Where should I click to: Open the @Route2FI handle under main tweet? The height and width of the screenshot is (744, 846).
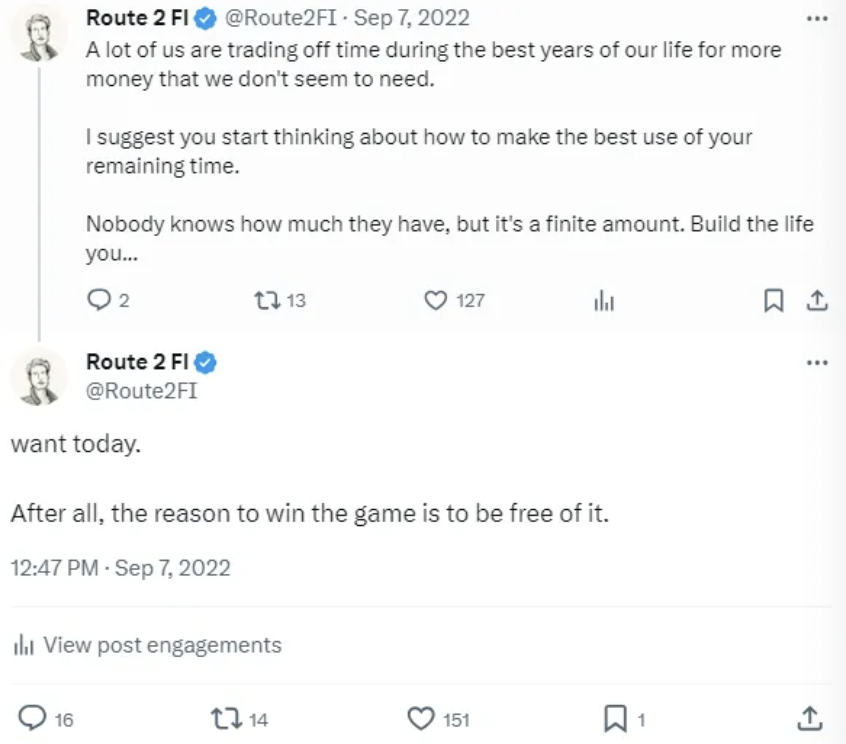coord(142,391)
